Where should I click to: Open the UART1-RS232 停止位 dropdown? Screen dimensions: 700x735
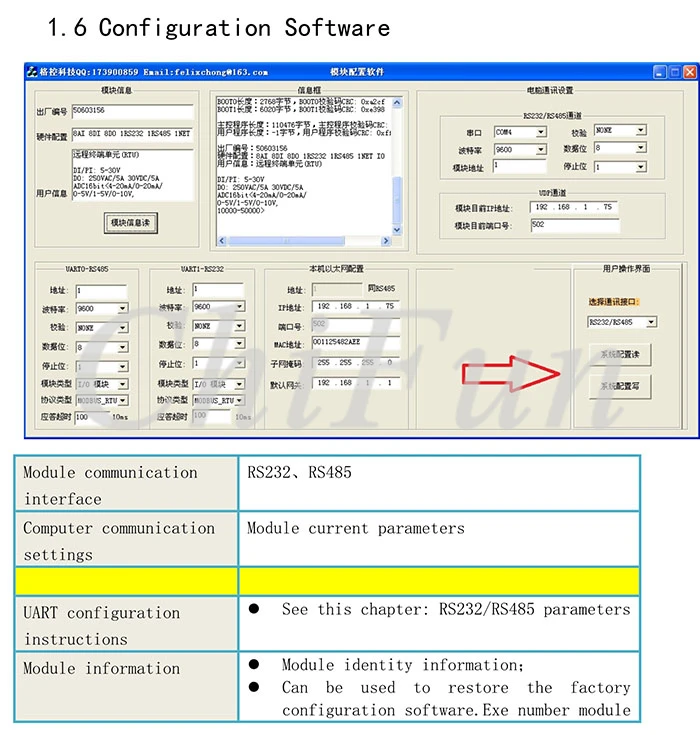pyautogui.click(x=240, y=364)
